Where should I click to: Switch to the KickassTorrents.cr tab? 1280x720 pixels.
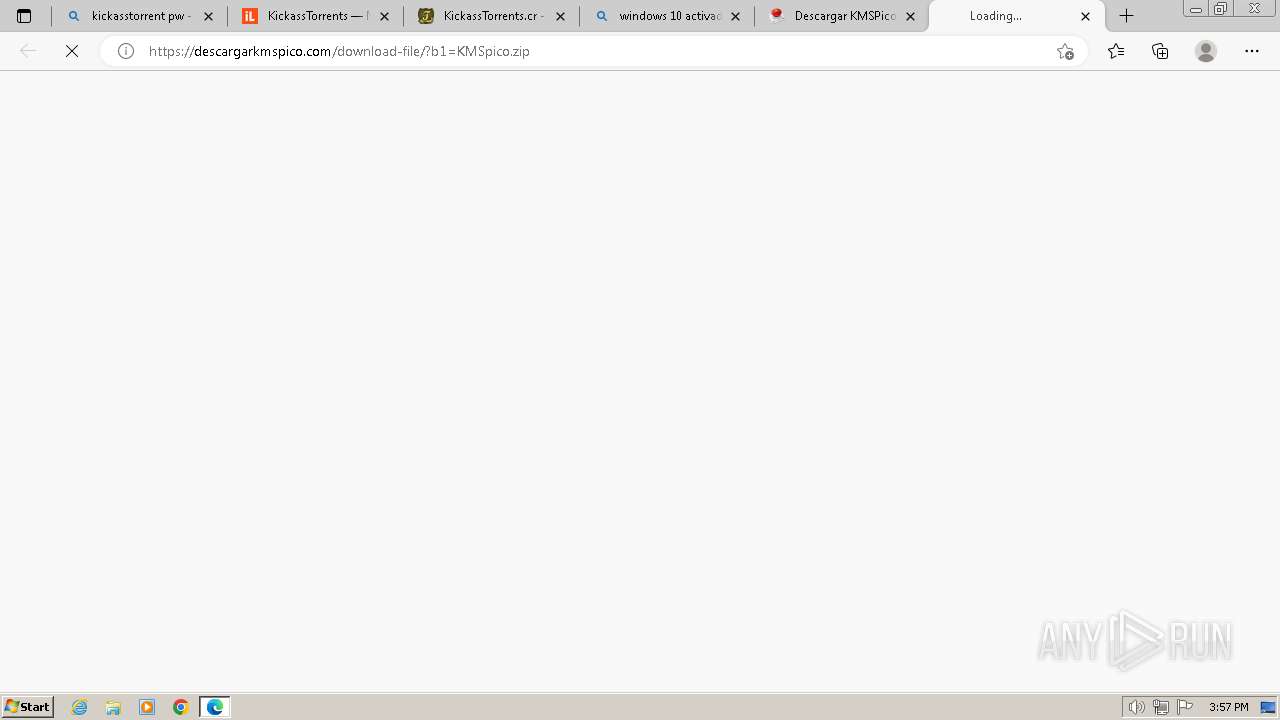[492, 16]
